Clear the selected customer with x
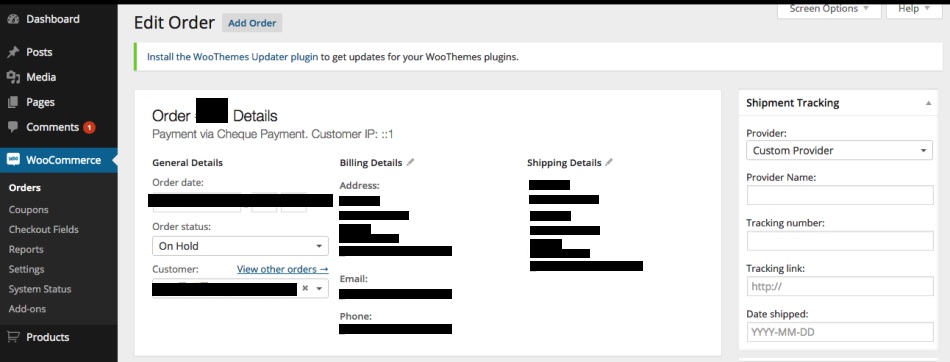This screenshot has width=950, height=362. pos(305,289)
